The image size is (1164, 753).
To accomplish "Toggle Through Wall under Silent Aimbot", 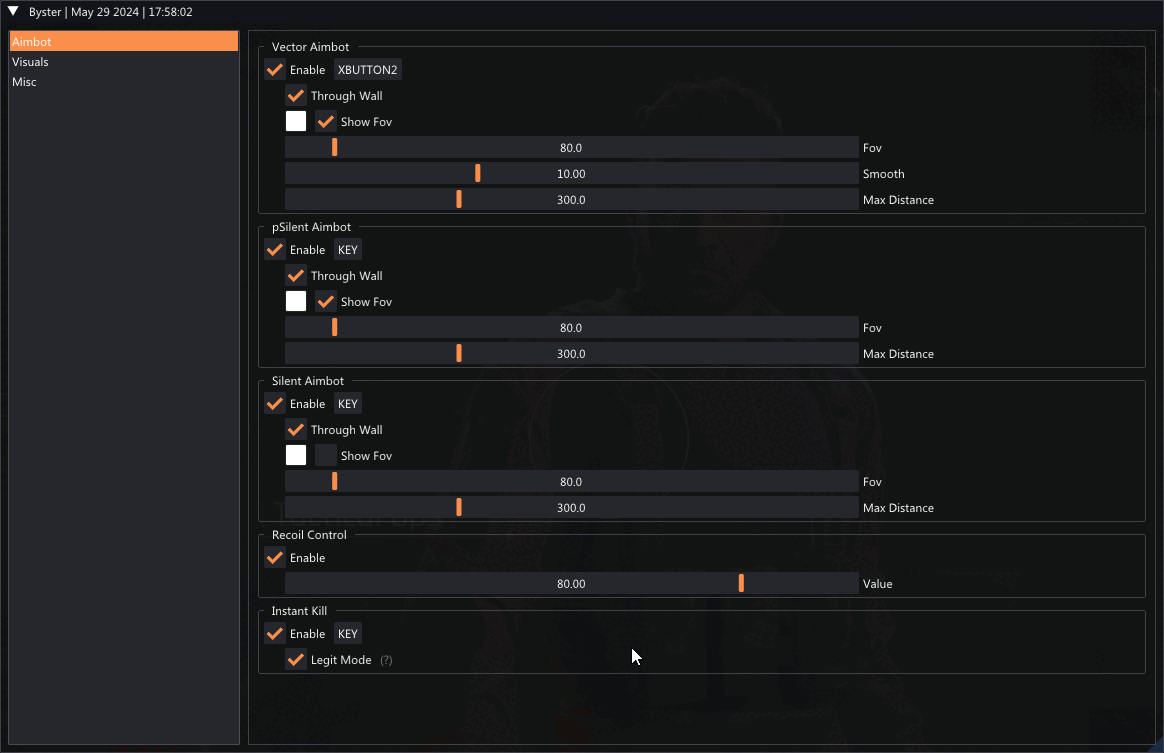I will (x=295, y=430).
